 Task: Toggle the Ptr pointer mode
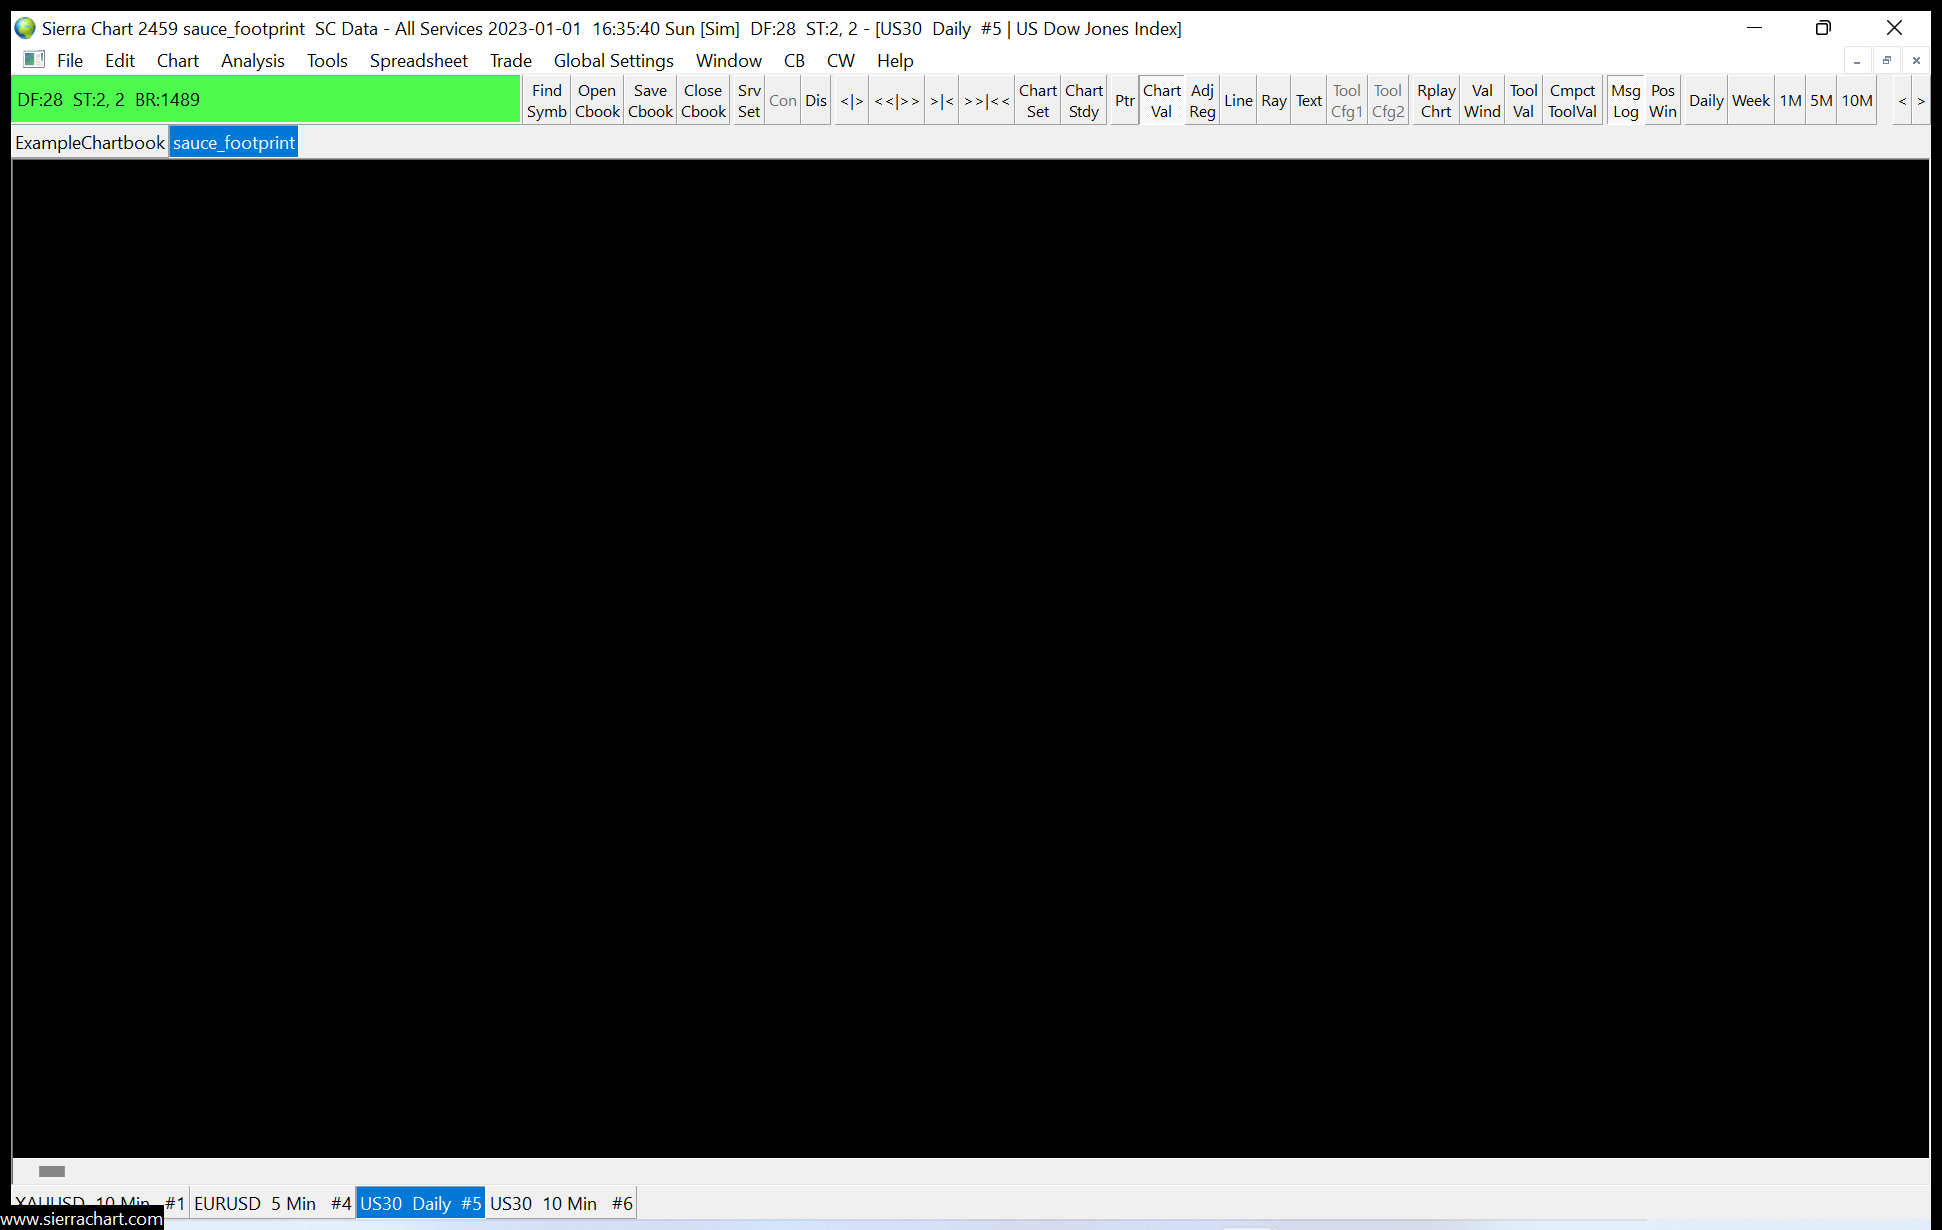coord(1124,101)
